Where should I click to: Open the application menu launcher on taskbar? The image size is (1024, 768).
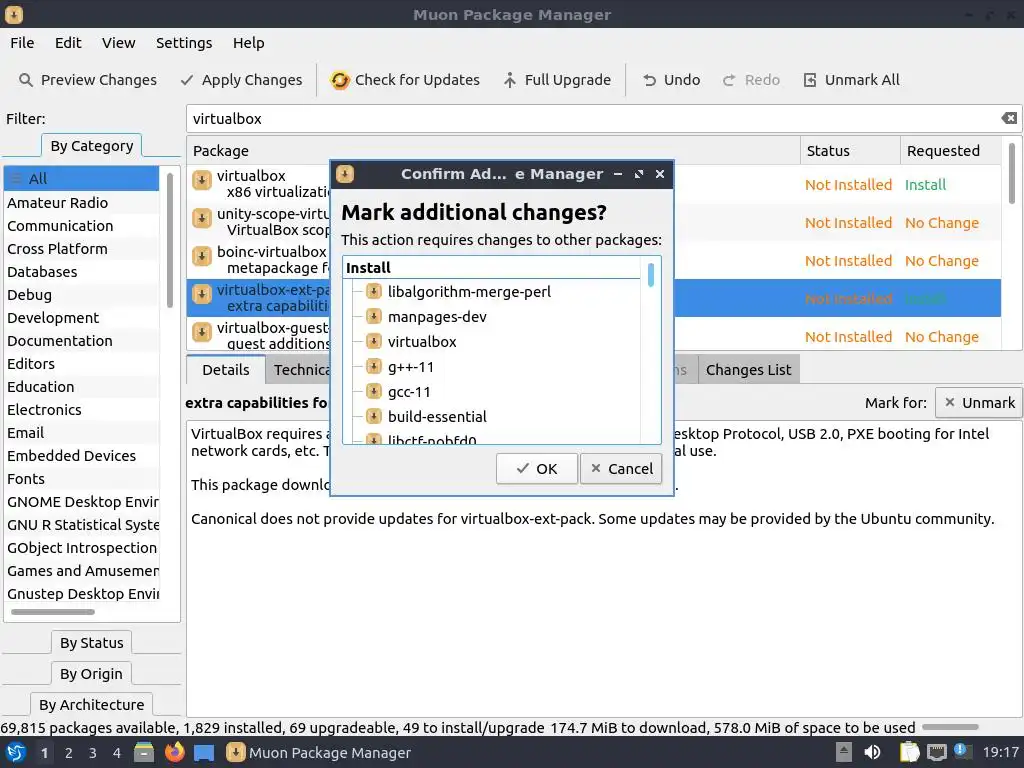[x=16, y=752]
